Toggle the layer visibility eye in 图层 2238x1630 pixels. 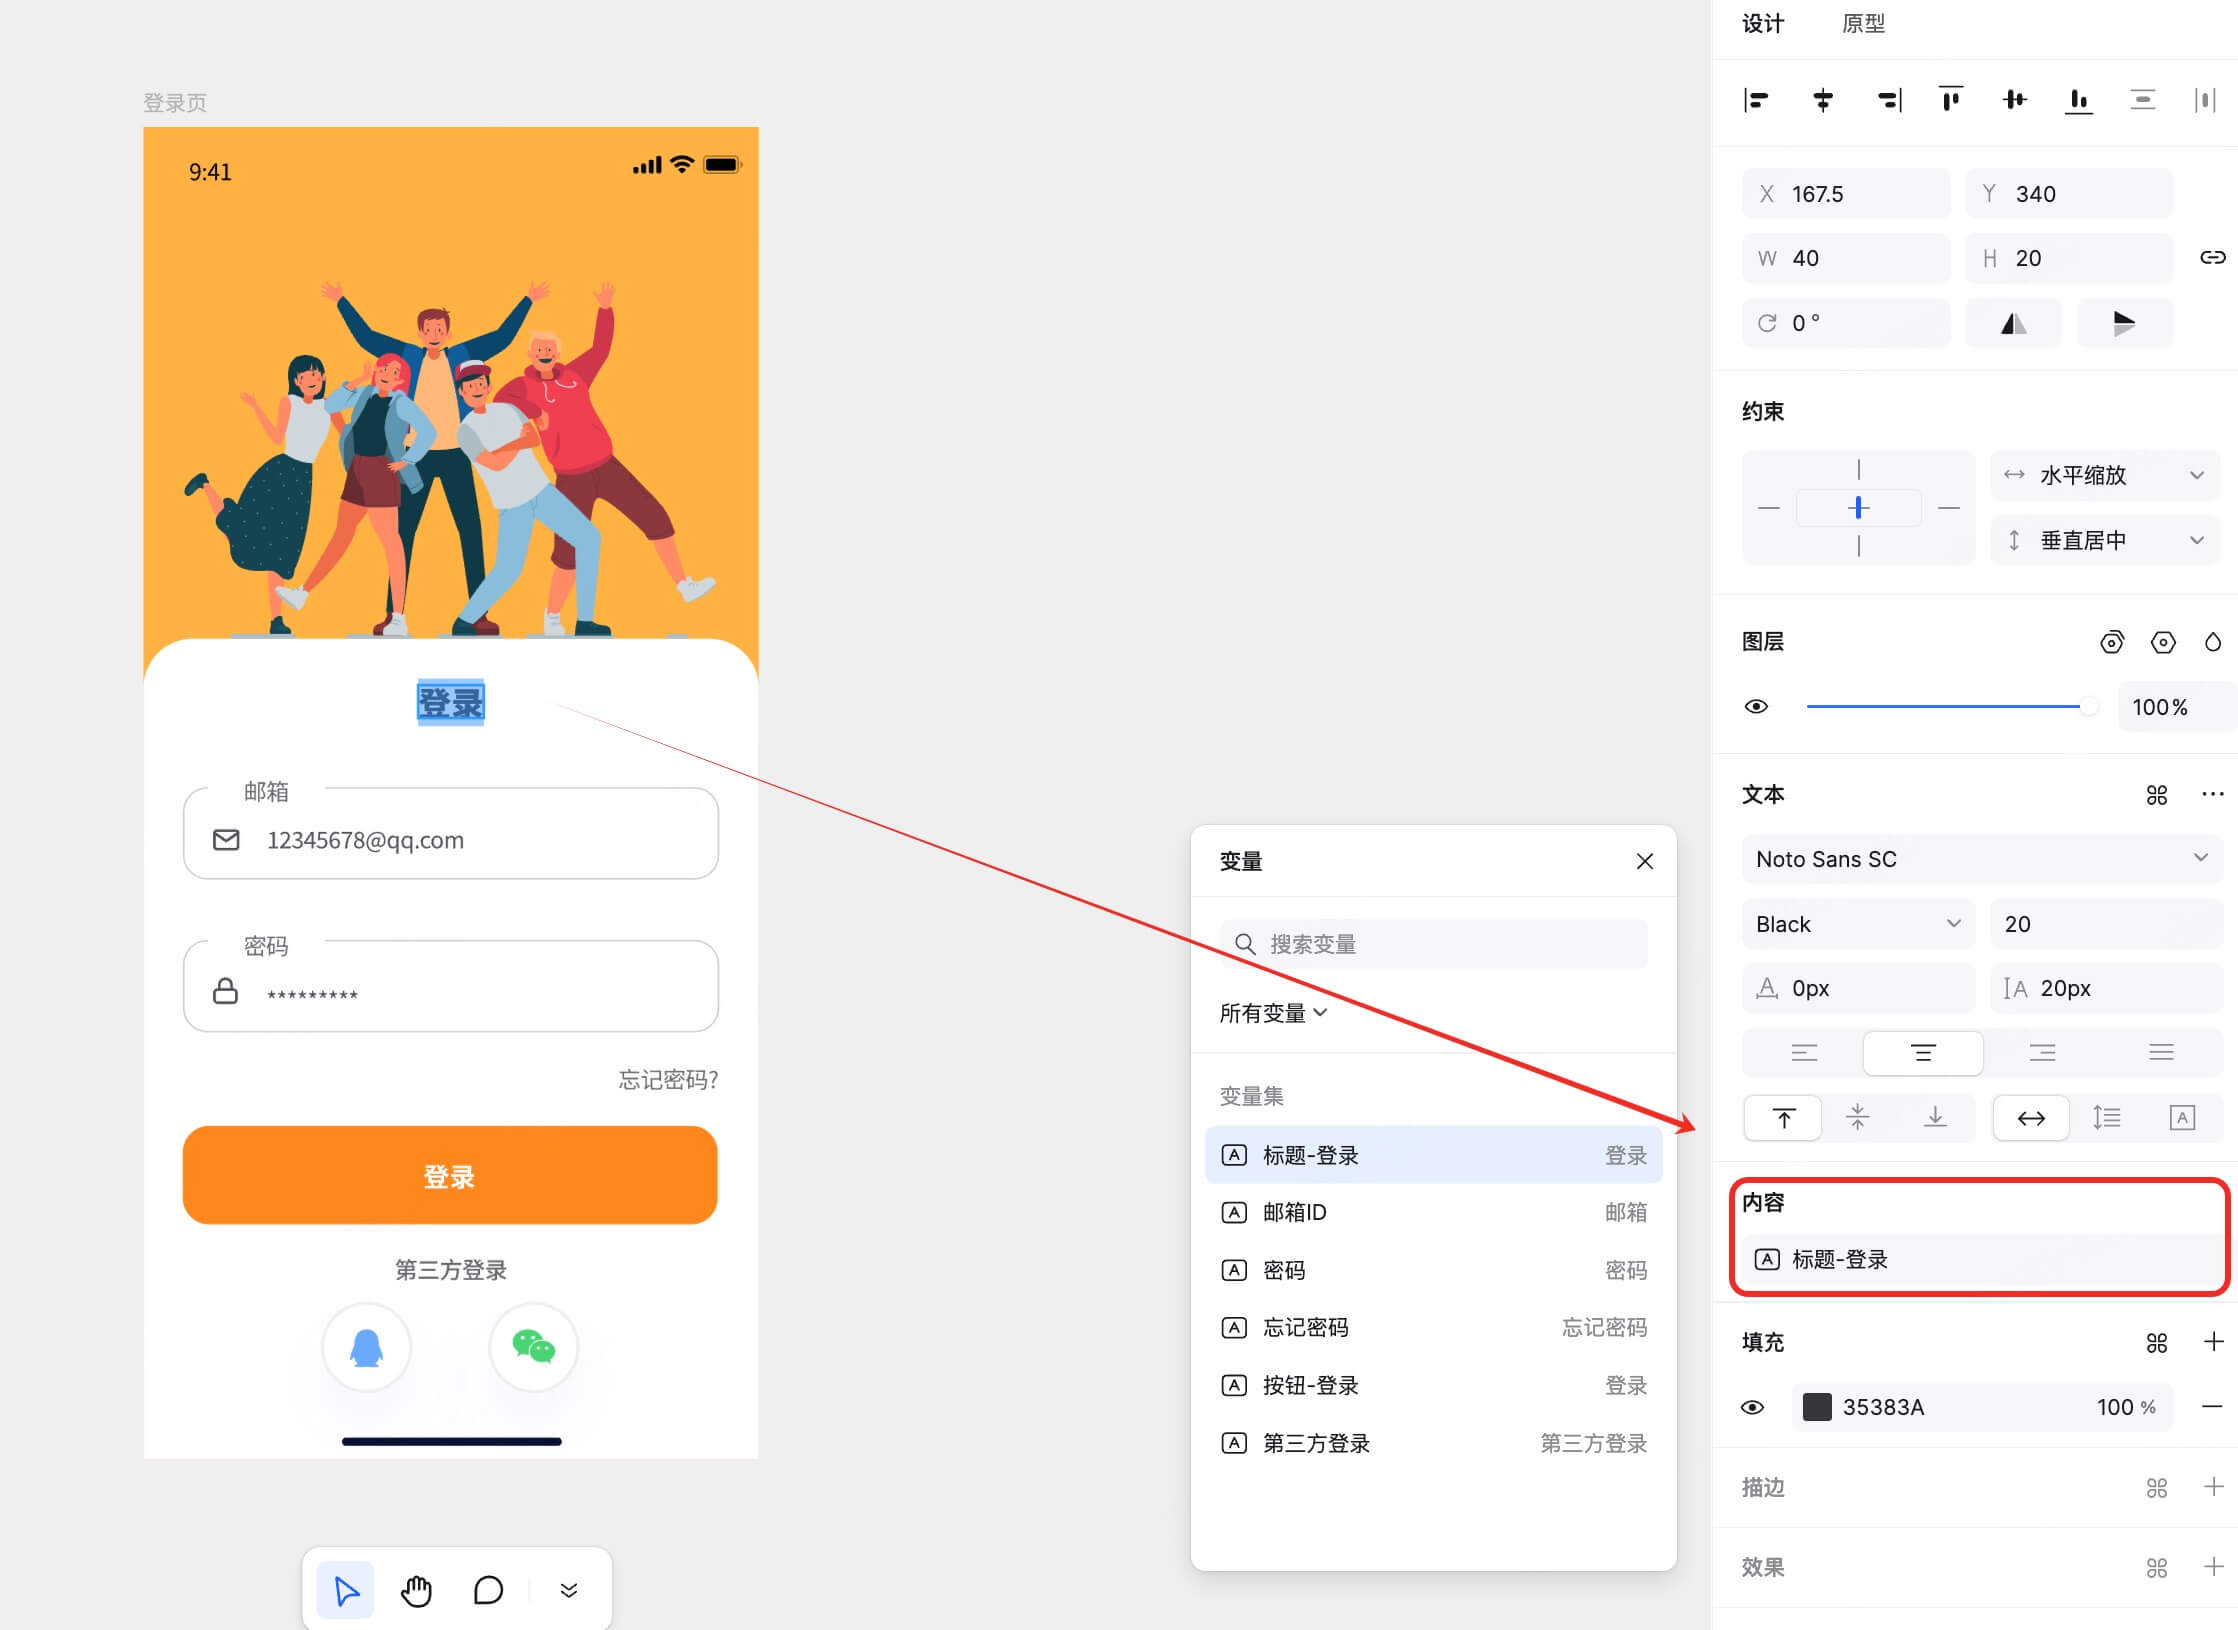[1757, 707]
